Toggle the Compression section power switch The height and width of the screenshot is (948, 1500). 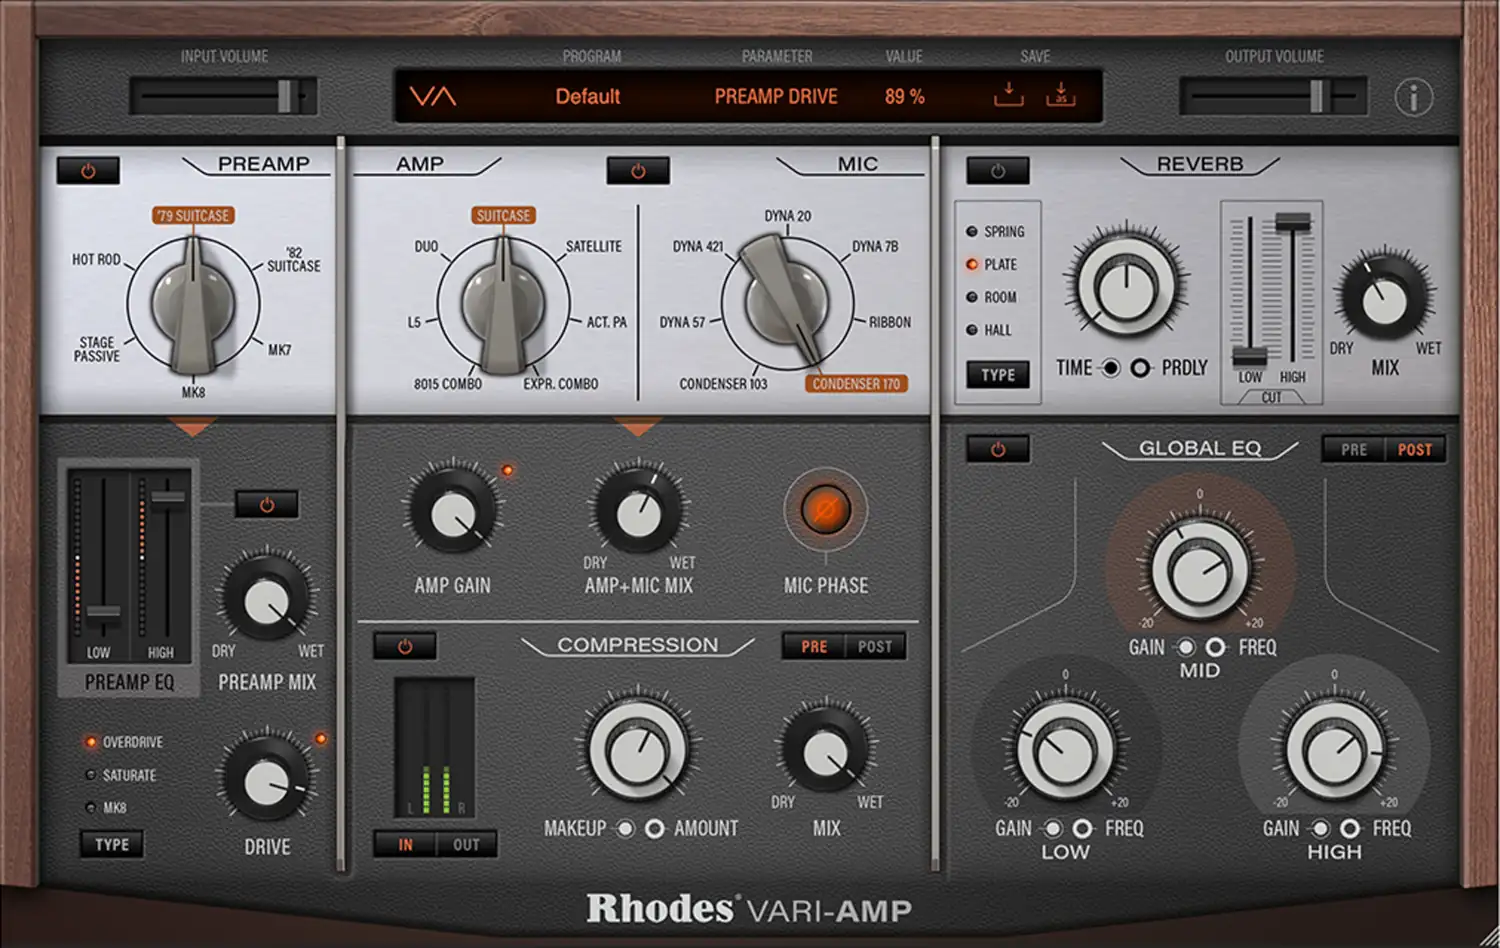click(x=405, y=645)
